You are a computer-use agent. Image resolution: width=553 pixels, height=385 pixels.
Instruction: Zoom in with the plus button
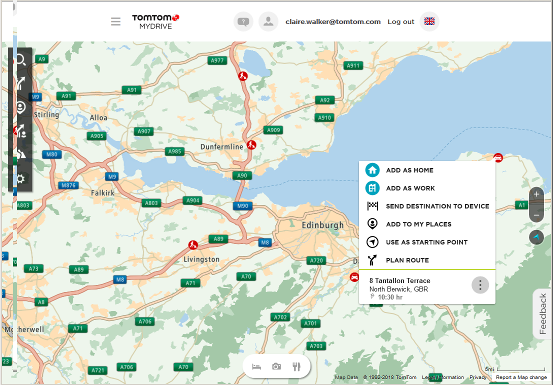click(x=536, y=194)
